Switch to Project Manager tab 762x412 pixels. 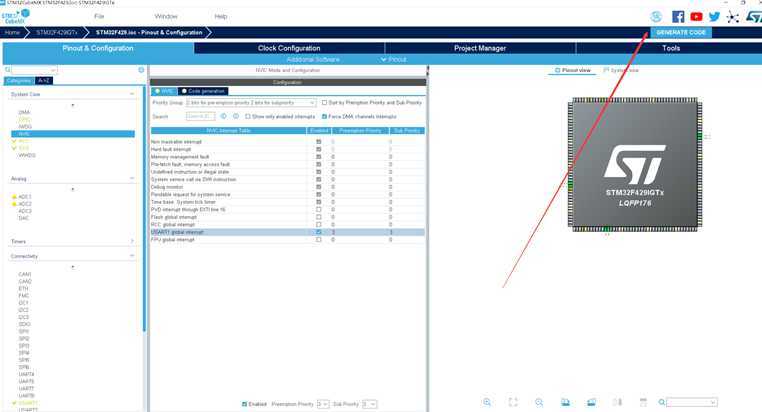point(480,48)
